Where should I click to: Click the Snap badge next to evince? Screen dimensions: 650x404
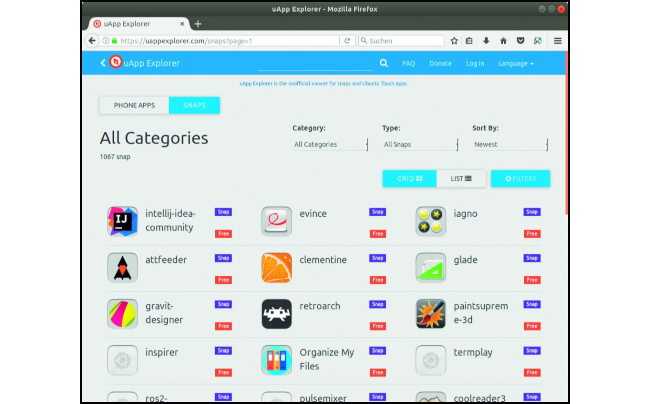tap(378, 212)
